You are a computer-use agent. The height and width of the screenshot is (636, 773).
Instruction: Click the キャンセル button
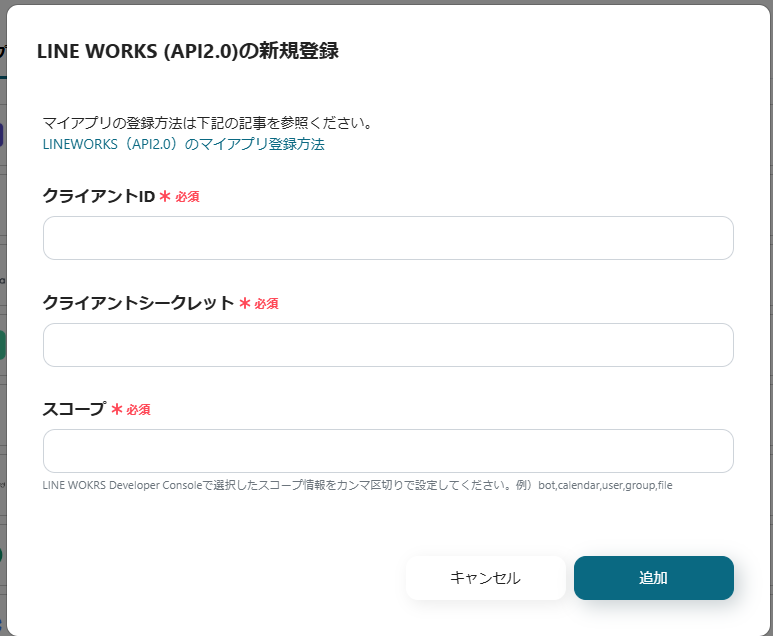486,578
